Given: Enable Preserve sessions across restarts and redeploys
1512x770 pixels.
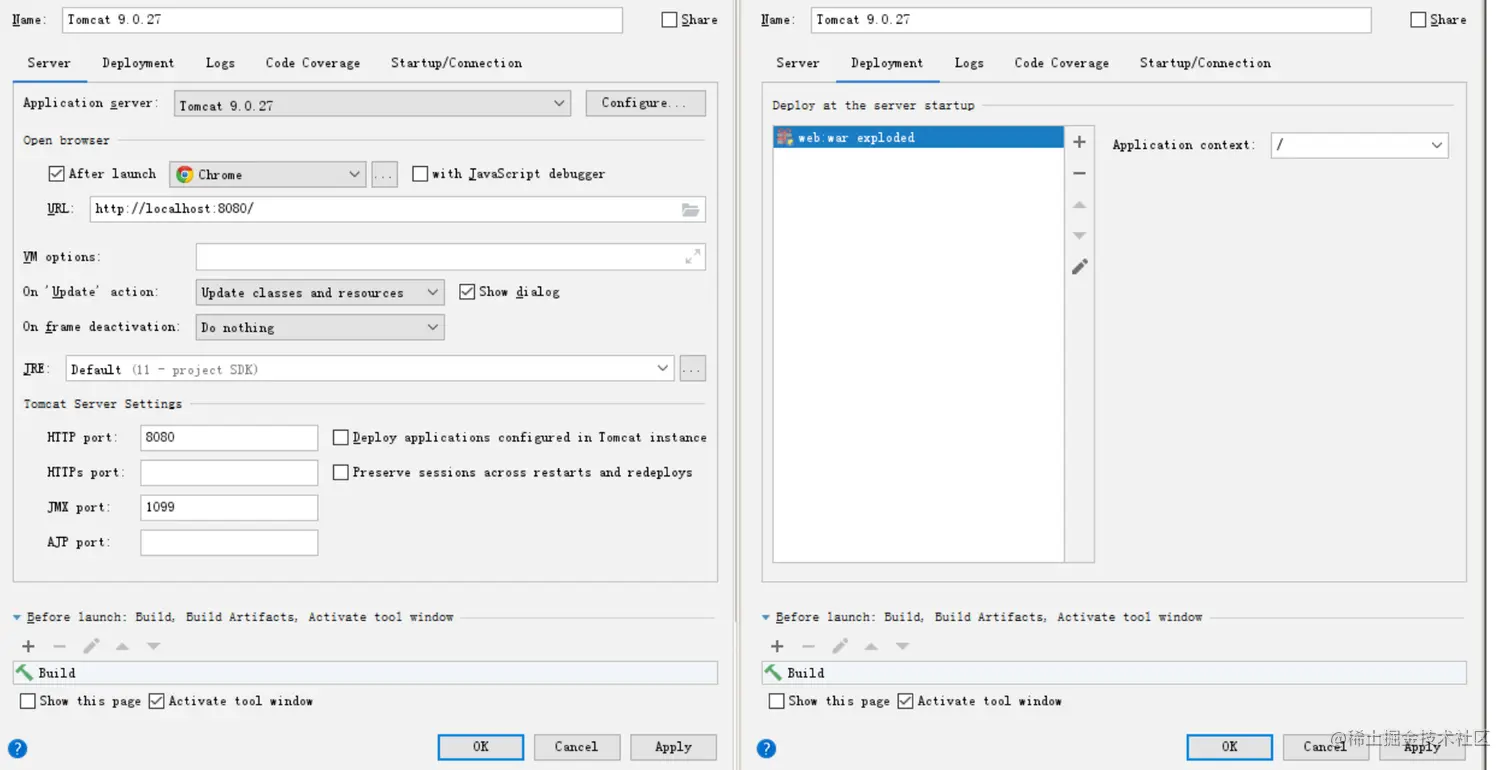Looking at the screenshot, I should (341, 472).
